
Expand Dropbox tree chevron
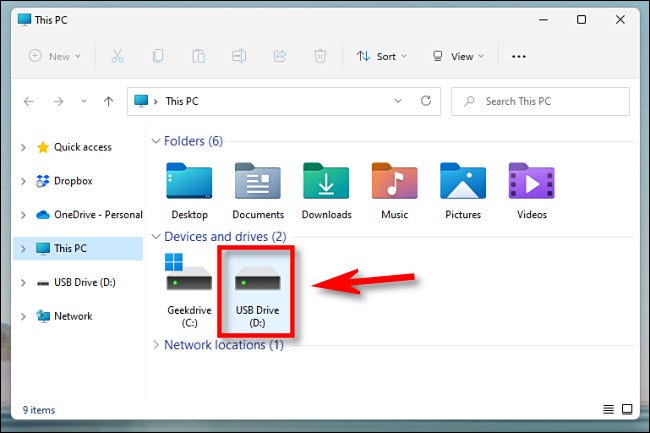(23, 181)
